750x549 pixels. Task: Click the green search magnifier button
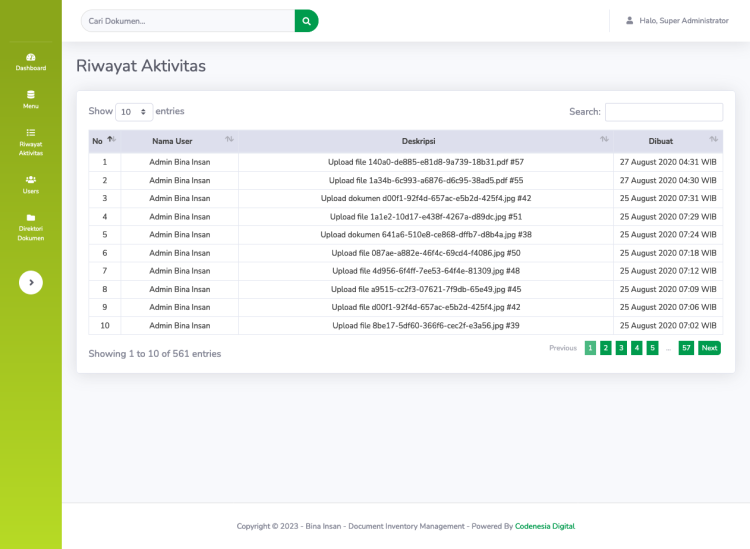tap(306, 21)
